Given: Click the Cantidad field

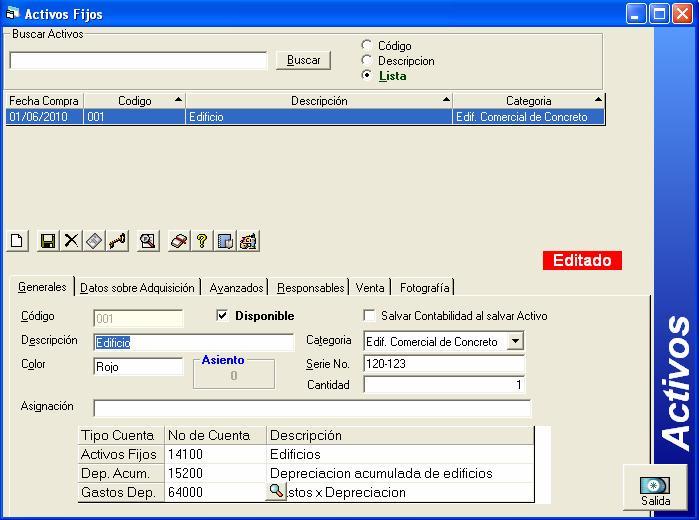Looking at the screenshot, I should 444,384.
